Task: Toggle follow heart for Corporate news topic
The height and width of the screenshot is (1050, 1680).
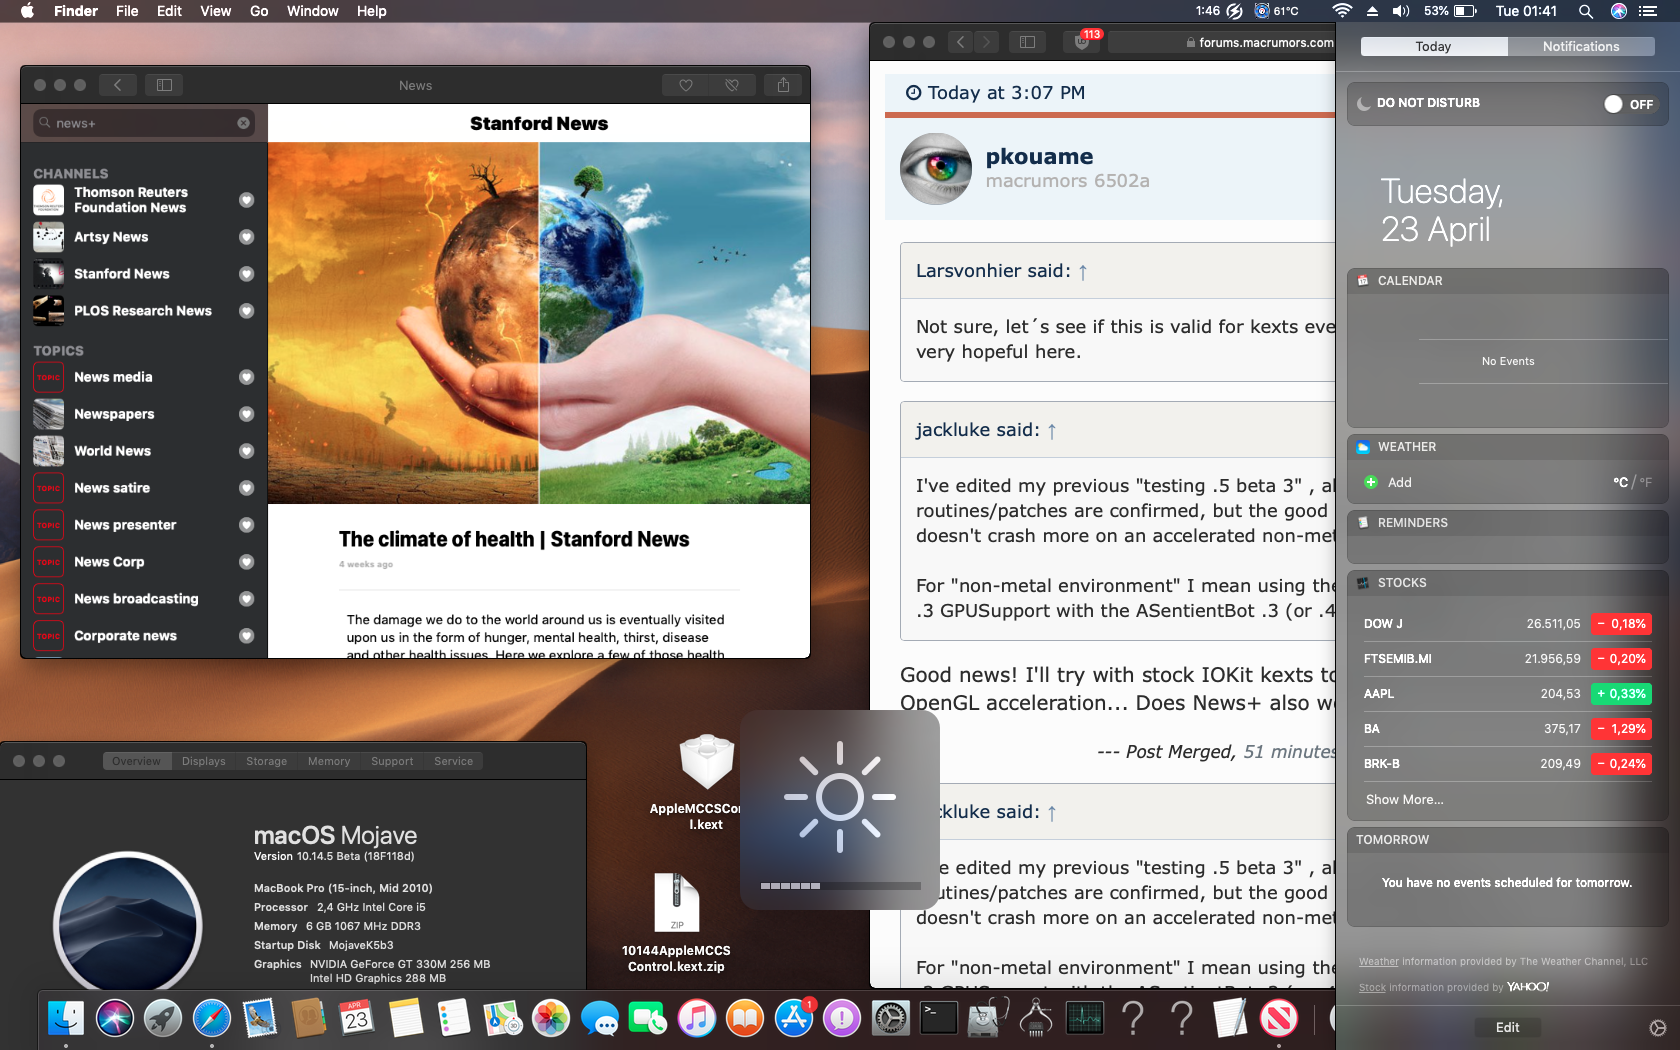Action: 246,636
